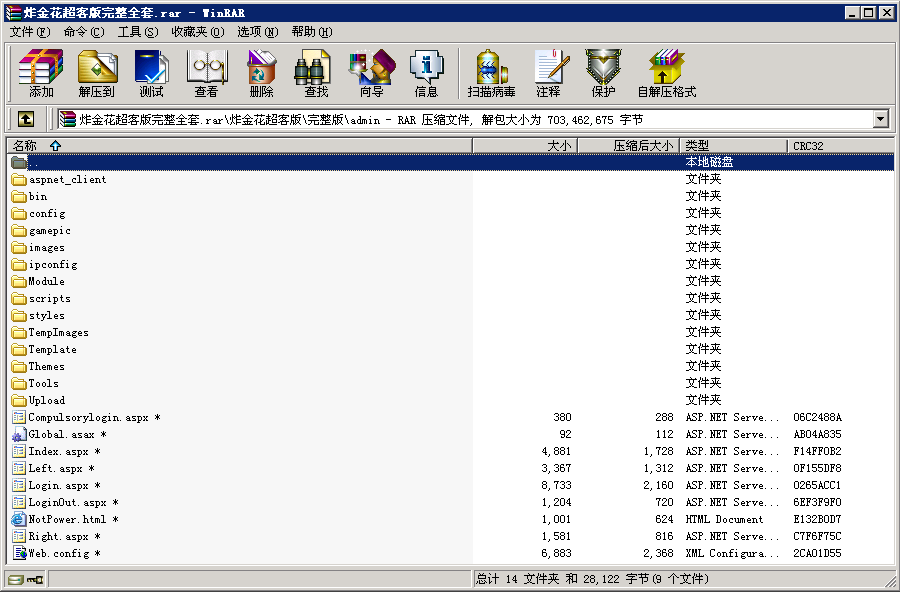The height and width of the screenshot is (592, 900).
Task: Open the View (查看) file tool
Action: click(x=206, y=74)
